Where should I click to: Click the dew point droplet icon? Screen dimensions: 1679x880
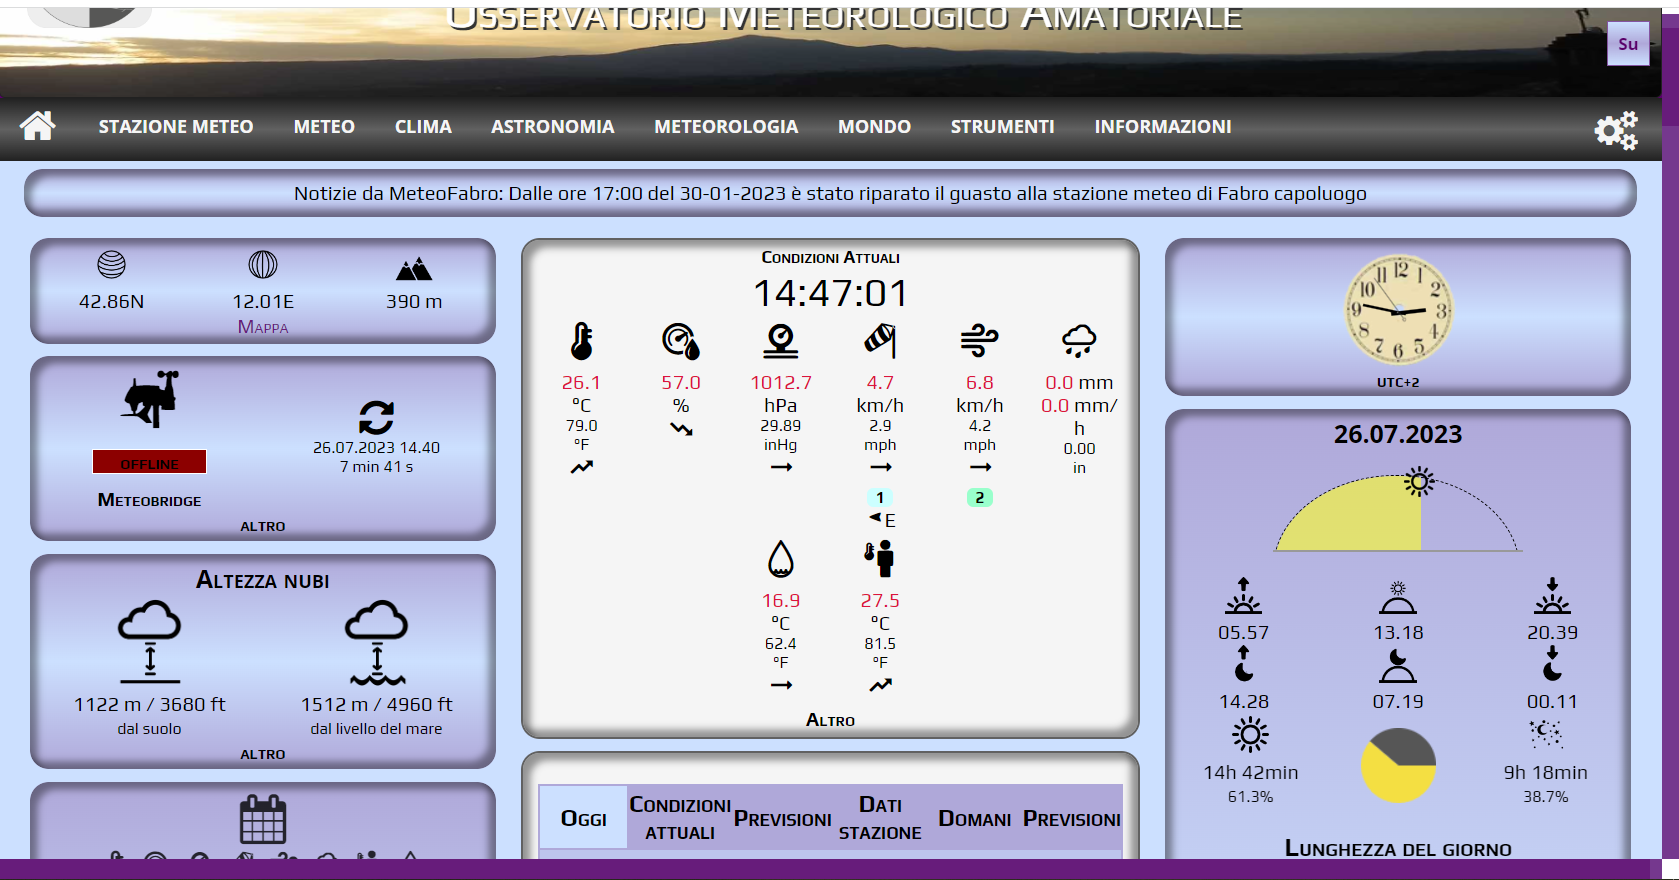point(780,559)
